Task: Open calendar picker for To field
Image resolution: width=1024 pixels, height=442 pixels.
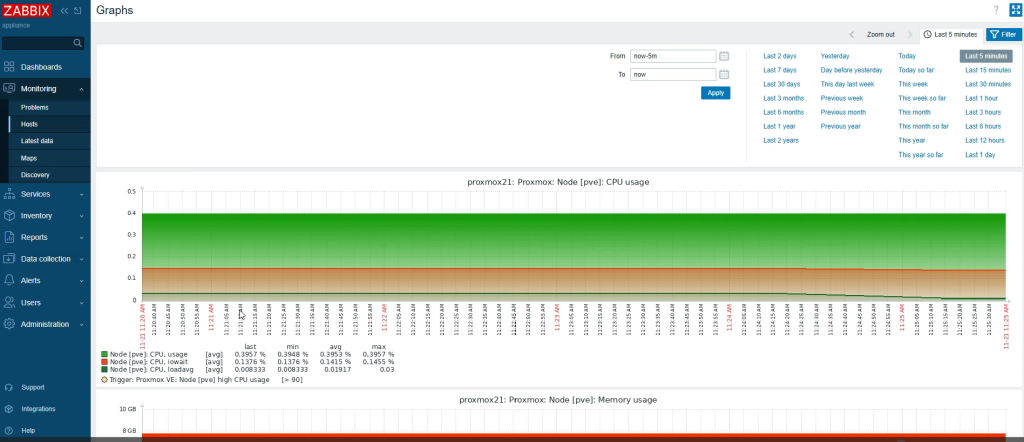Action: click(724, 74)
